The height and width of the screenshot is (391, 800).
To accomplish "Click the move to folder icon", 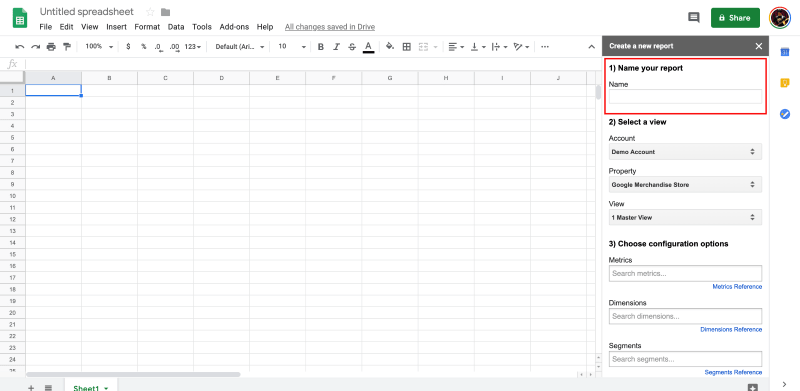I will [165, 12].
